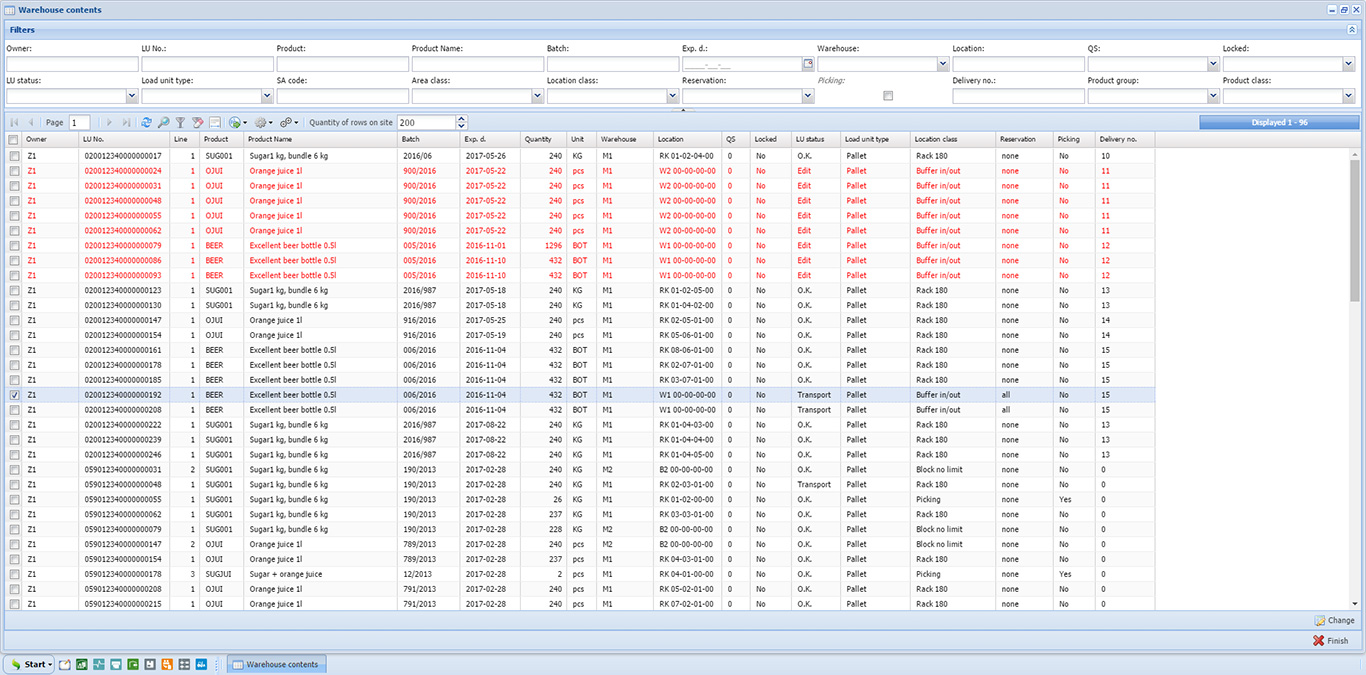The image size is (1366, 675).
Task: Check the select-all header checkbox
Action: point(13,140)
